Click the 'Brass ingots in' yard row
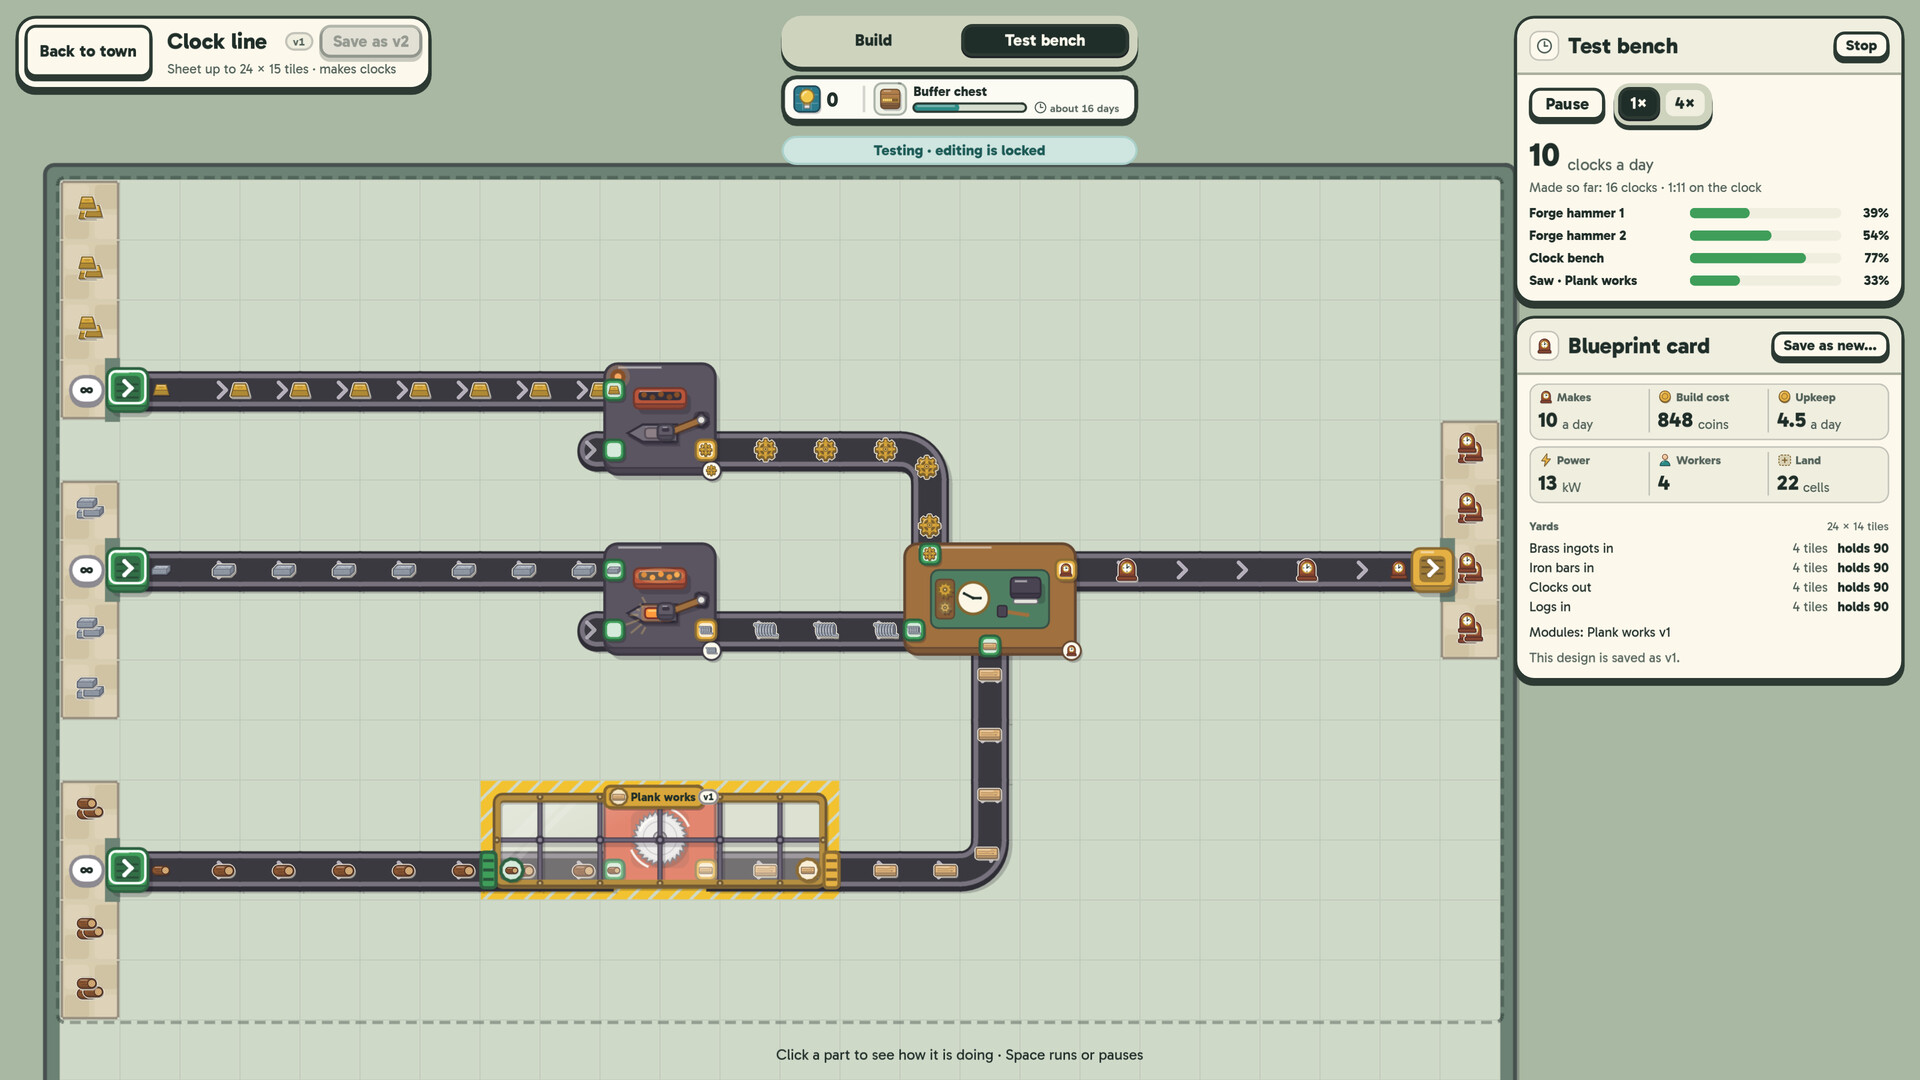 click(x=1708, y=548)
